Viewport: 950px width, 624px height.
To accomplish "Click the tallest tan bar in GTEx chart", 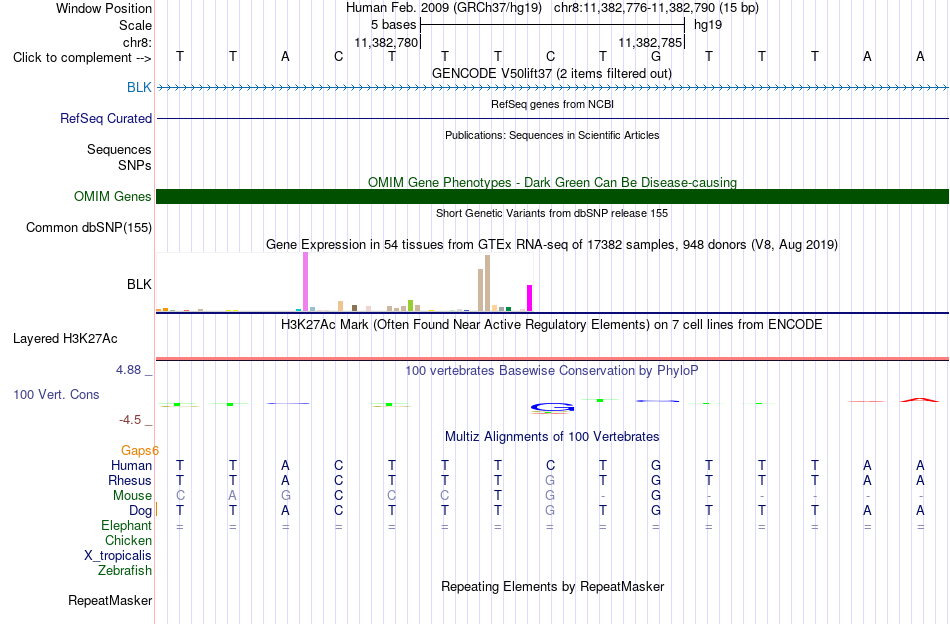I will coord(487,284).
